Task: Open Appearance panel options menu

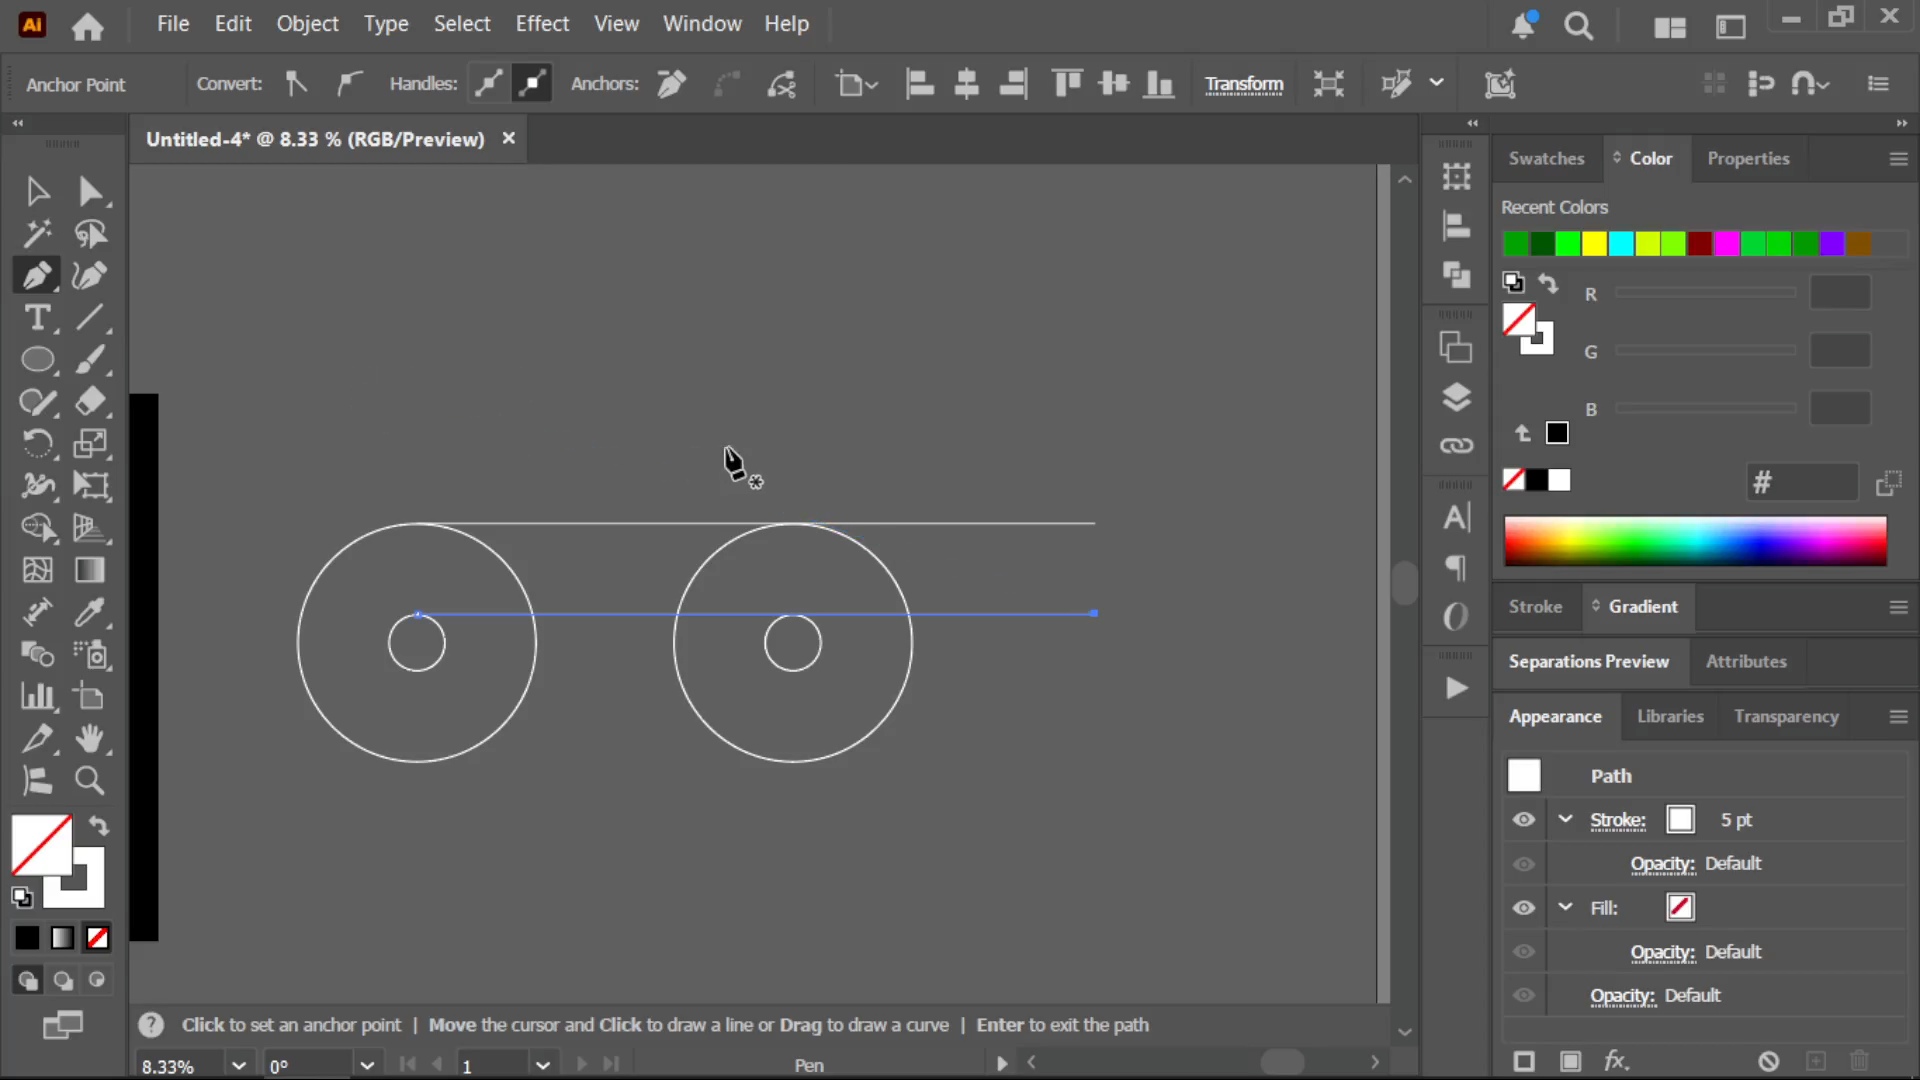Action: (1898, 717)
